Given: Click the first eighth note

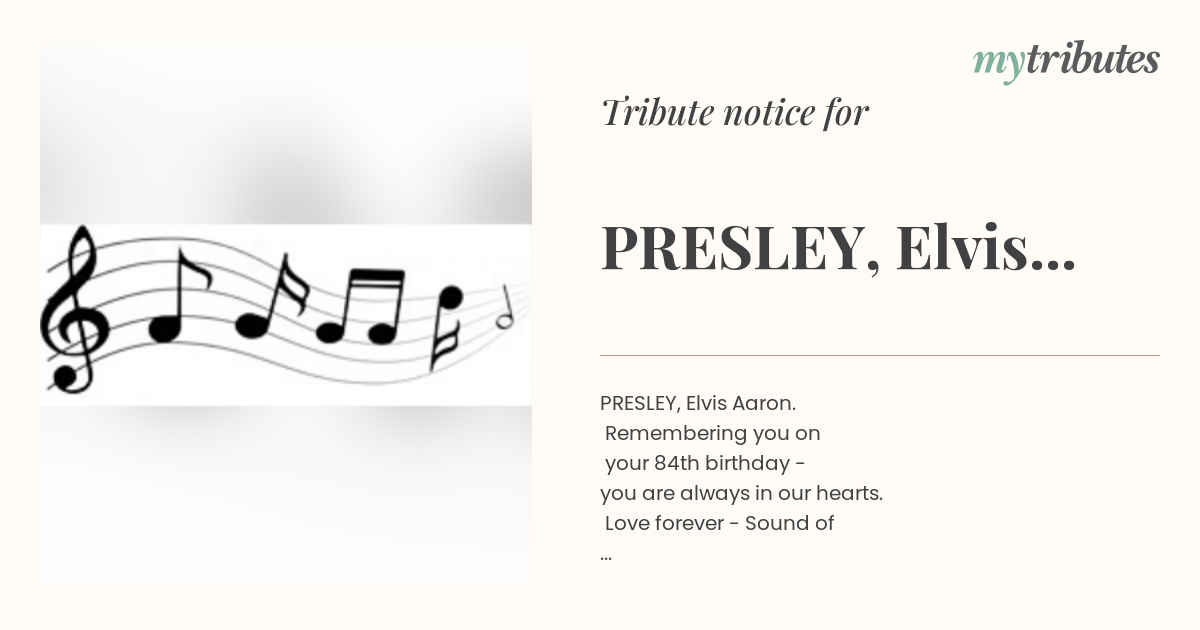Looking at the screenshot, I should 176,297.
